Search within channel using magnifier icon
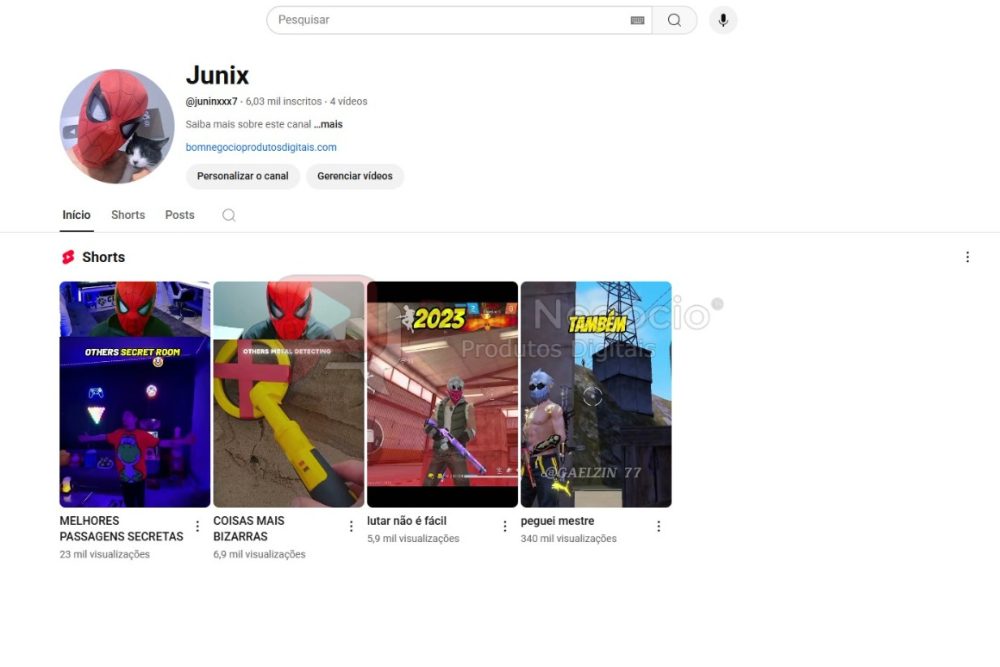Screen dimensions: 1000x667 pos(229,216)
